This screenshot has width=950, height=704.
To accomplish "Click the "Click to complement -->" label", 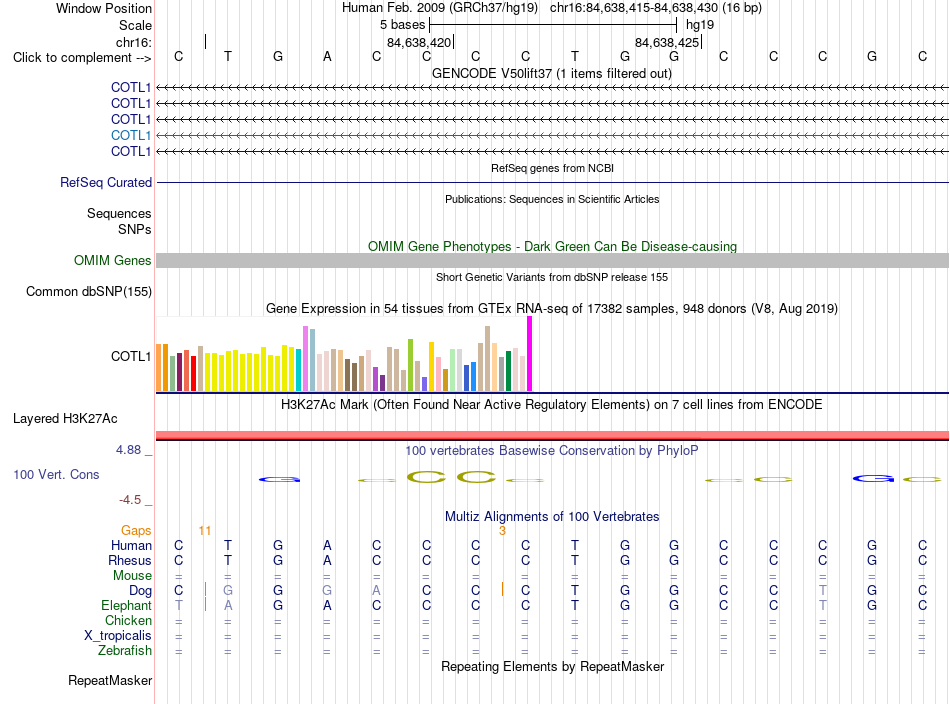I will tap(82, 58).
